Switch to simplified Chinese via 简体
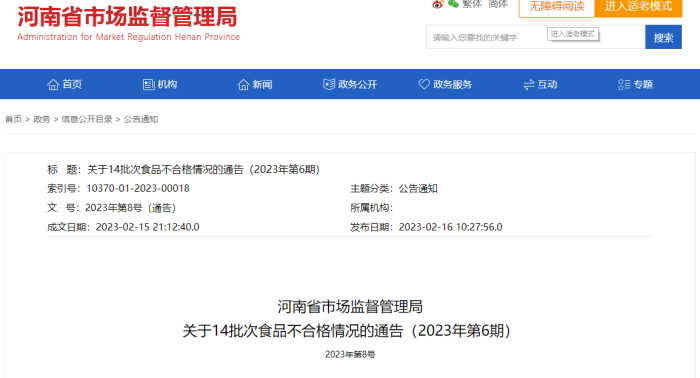Screen dimensions: 700x378 (x=498, y=4)
